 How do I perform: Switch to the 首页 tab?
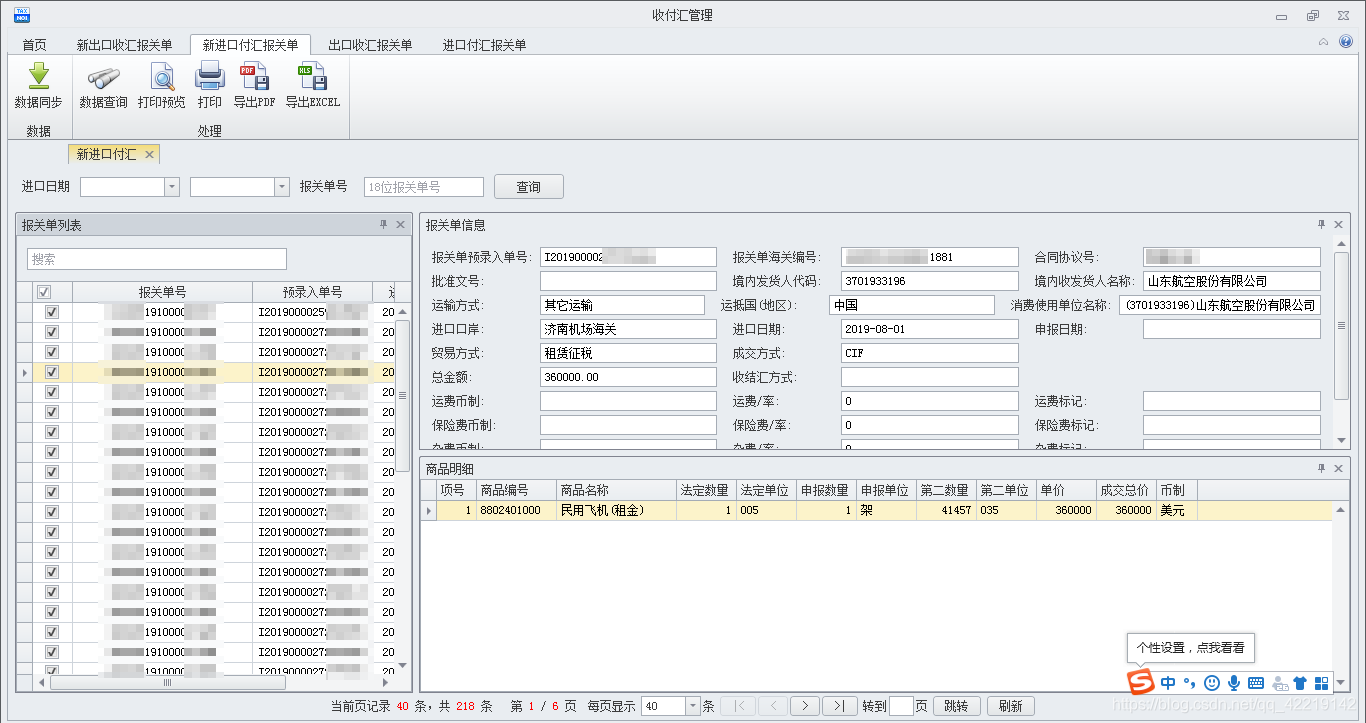click(34, 45)
